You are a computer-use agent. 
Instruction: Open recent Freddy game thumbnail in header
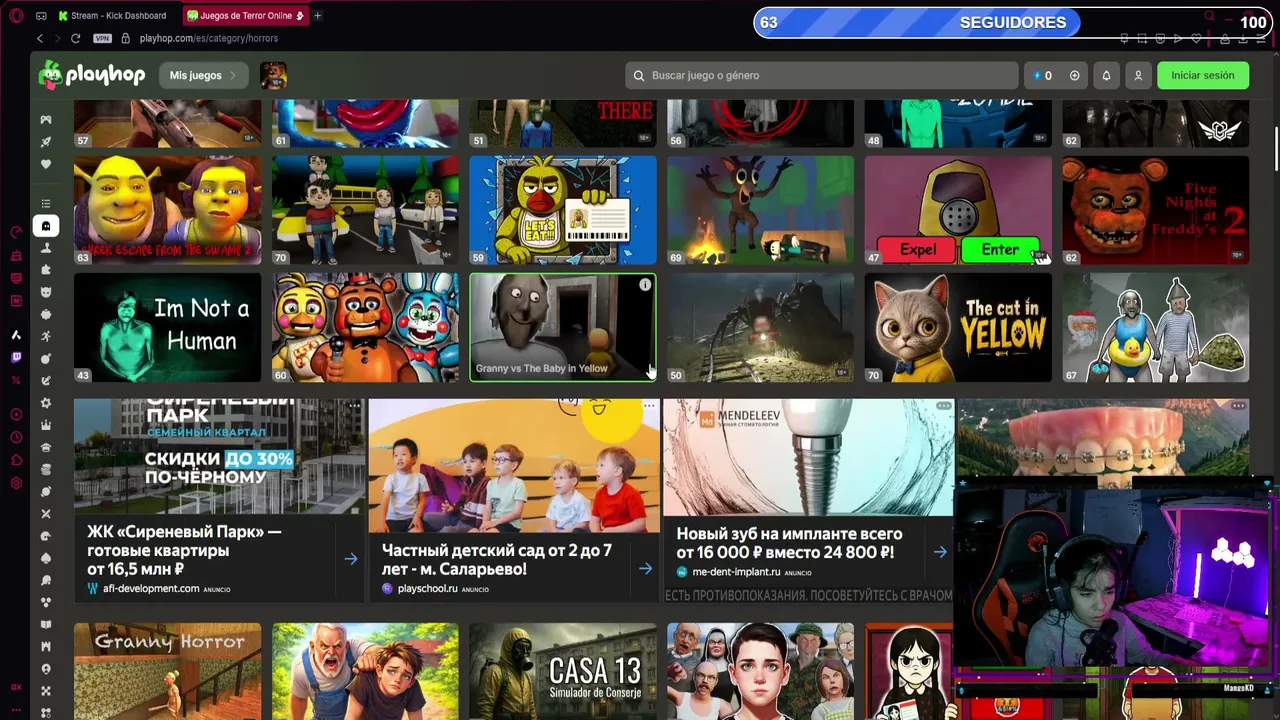pyautogui.click(x=273, y=75)
